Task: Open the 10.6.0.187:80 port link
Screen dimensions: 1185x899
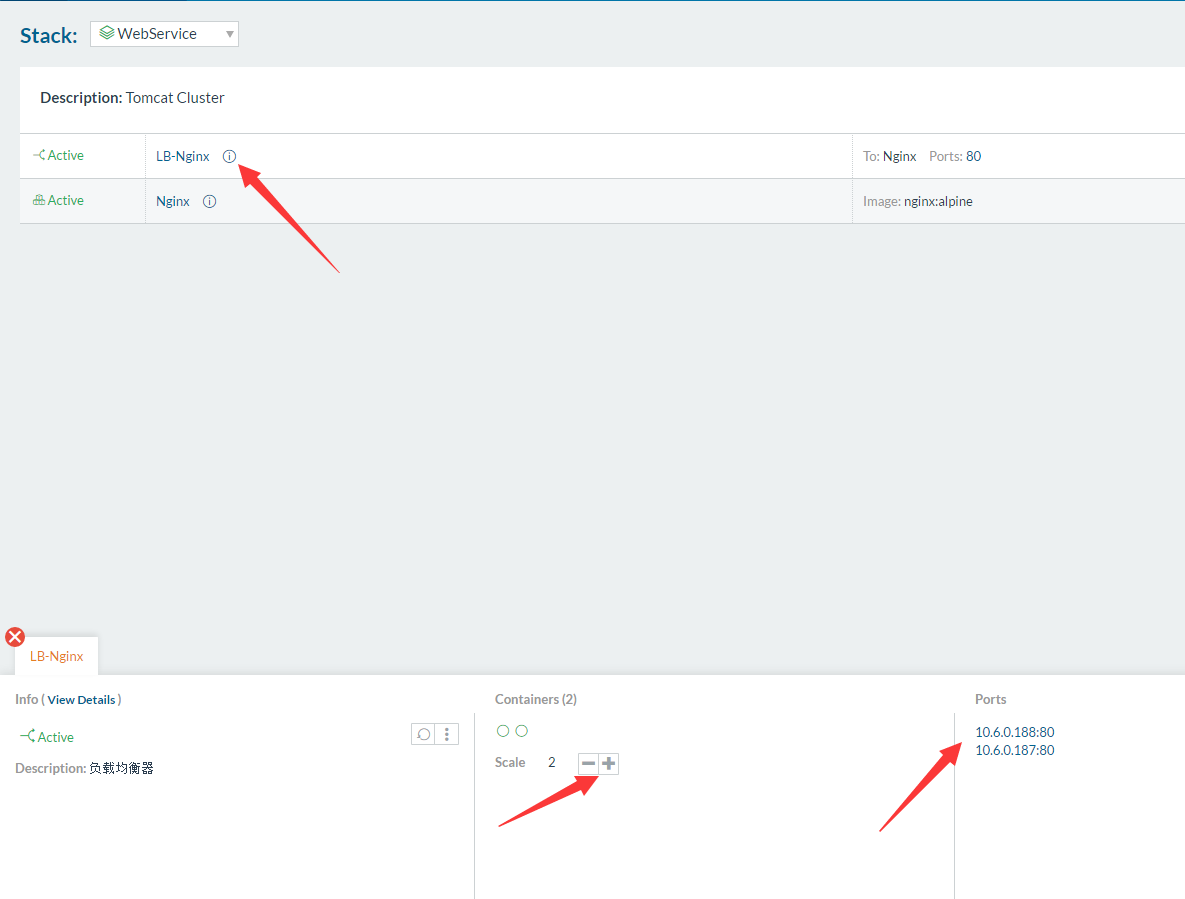Action: coord(1014,750)
